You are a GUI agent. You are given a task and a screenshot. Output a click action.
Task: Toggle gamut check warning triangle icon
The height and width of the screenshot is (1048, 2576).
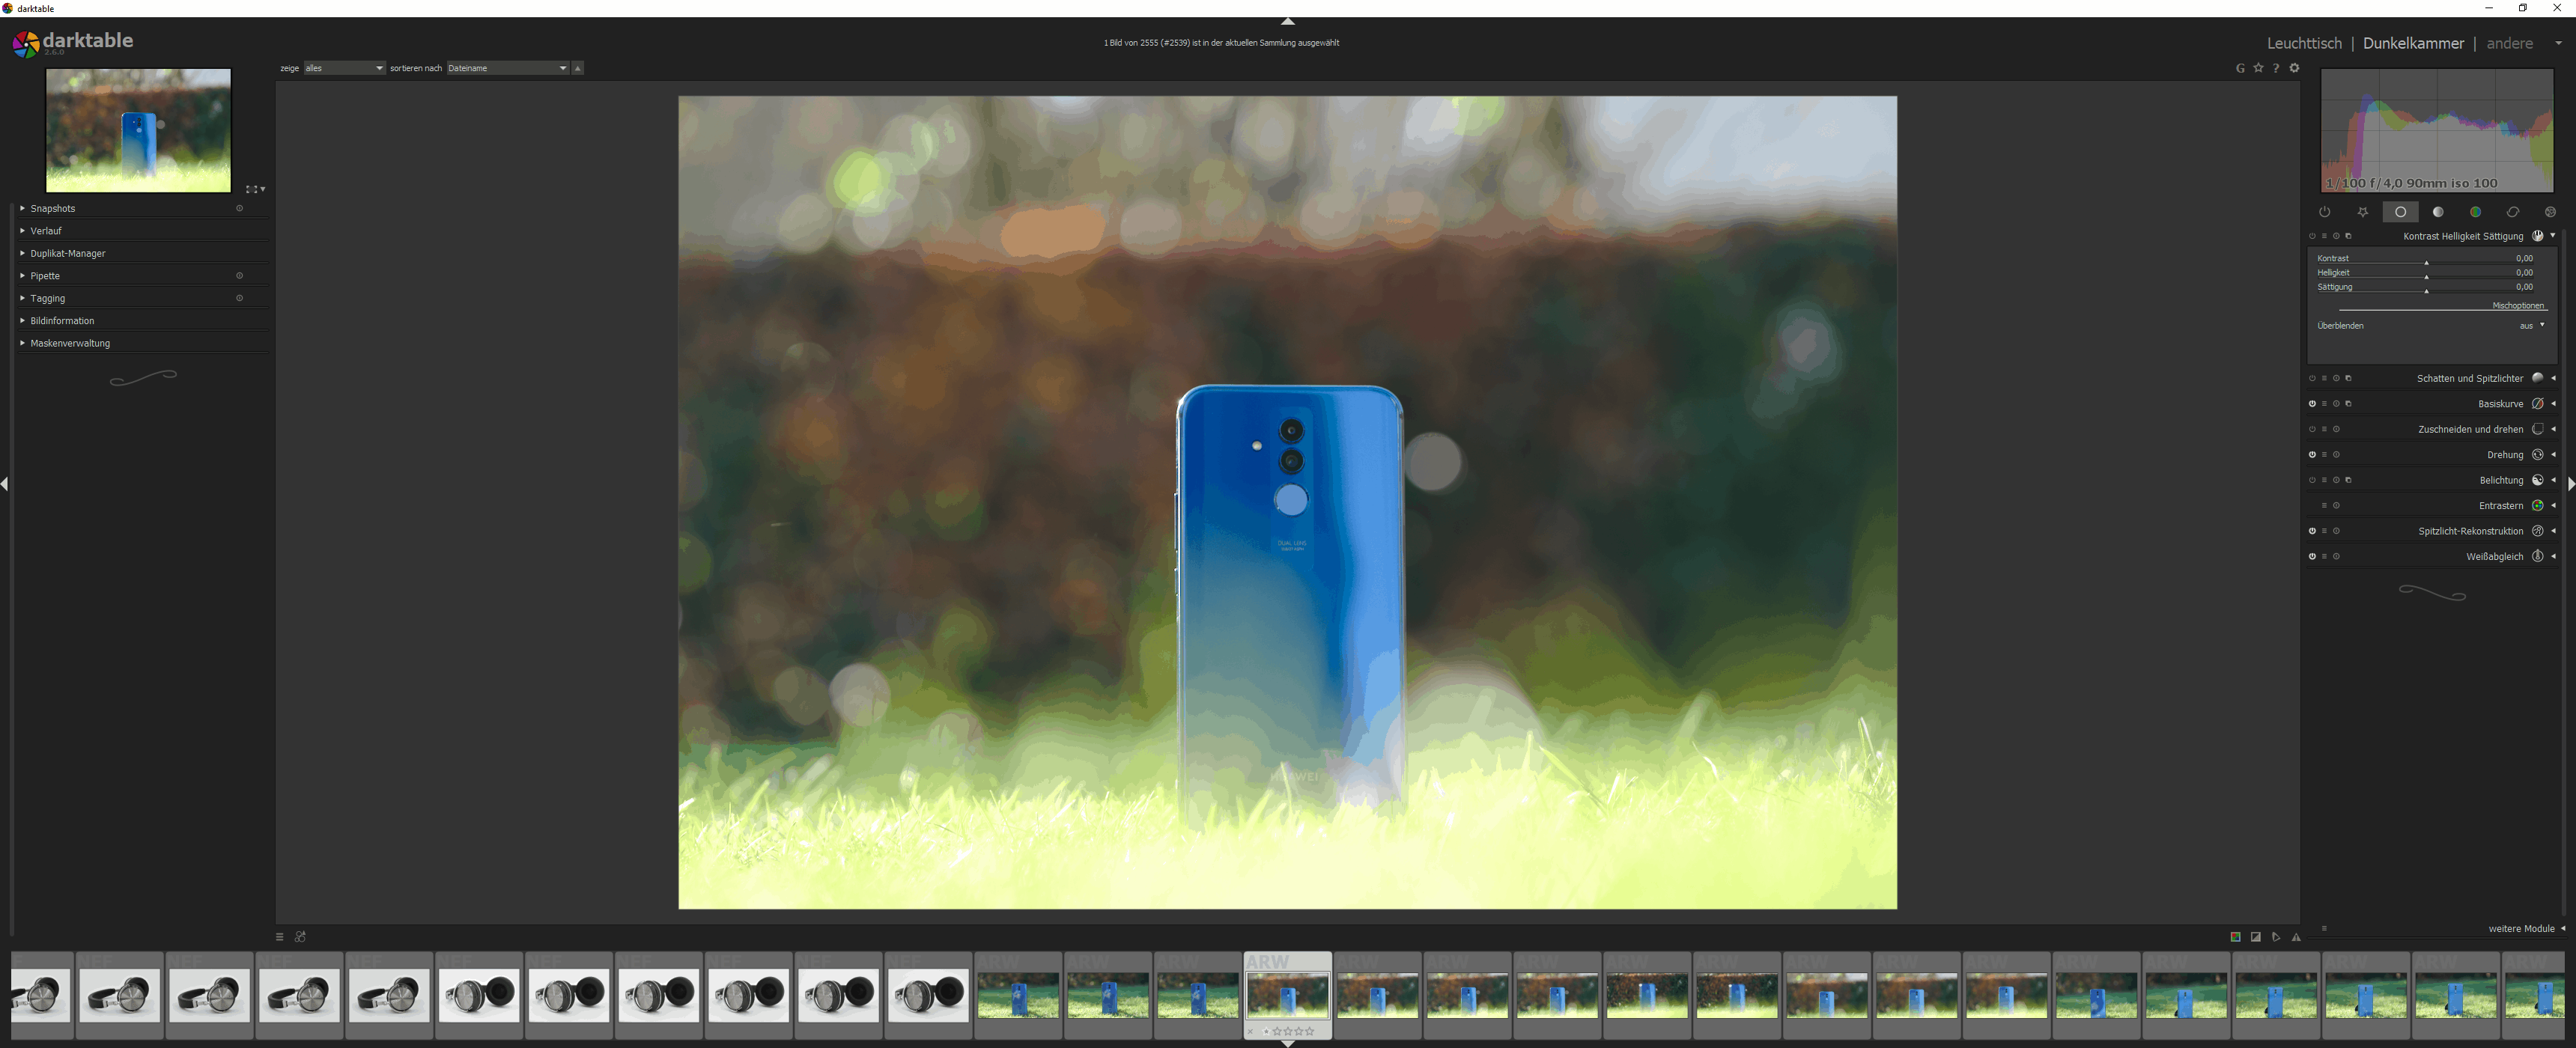pos(2296,937)
